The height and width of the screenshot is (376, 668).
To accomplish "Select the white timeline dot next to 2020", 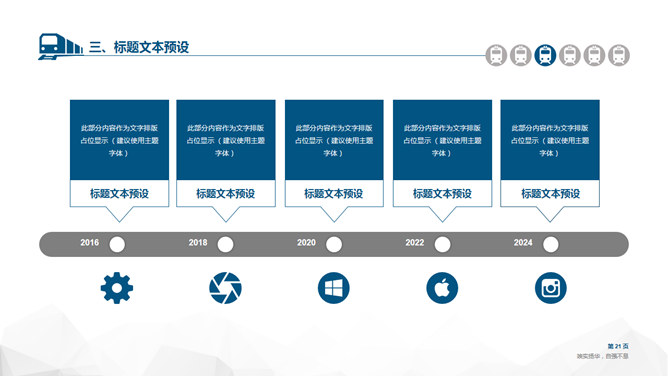I will click(x=334, y=244).
